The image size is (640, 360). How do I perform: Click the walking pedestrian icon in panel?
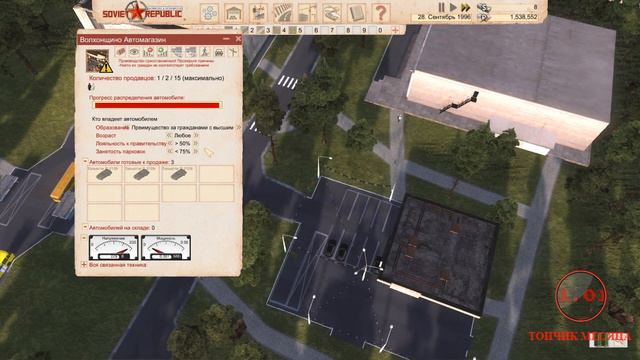click(x=205, y=52)
